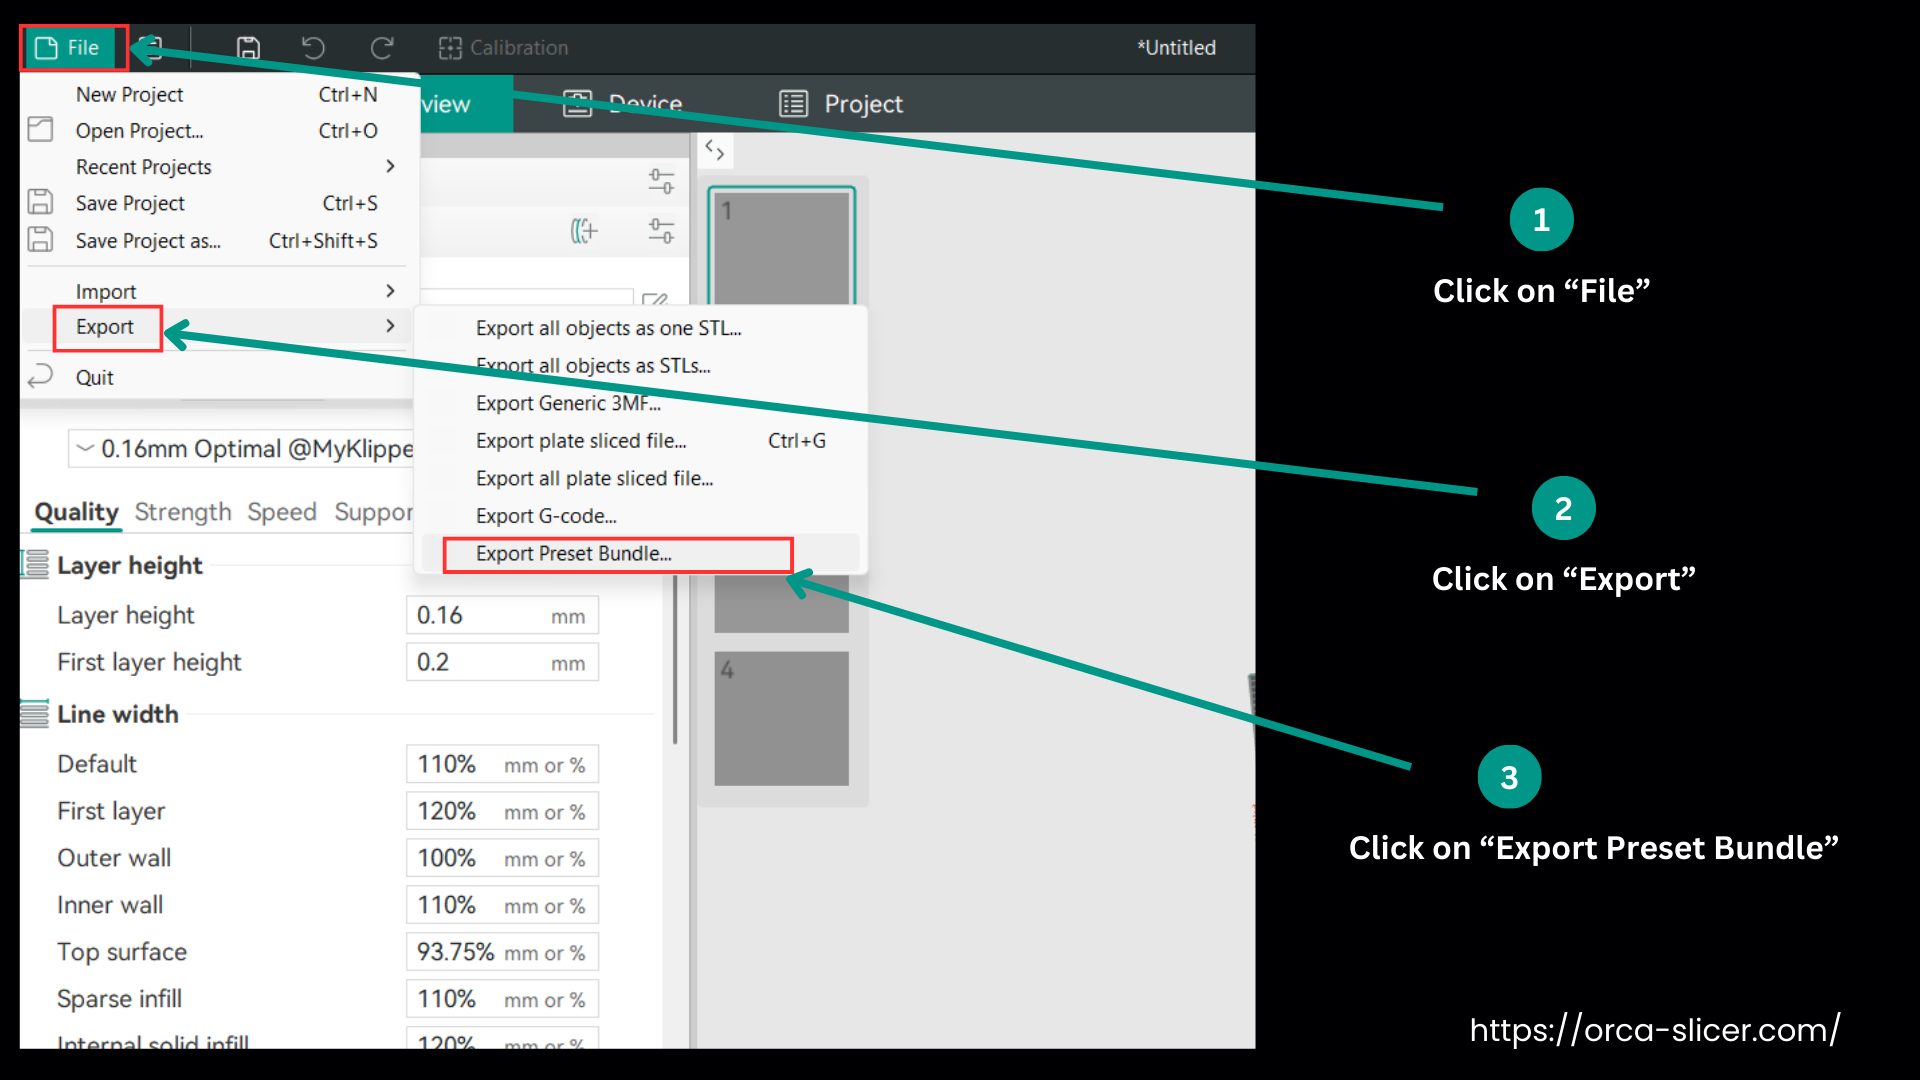
Task: Click the add filament icon
Action: click(x=584, y=231)
